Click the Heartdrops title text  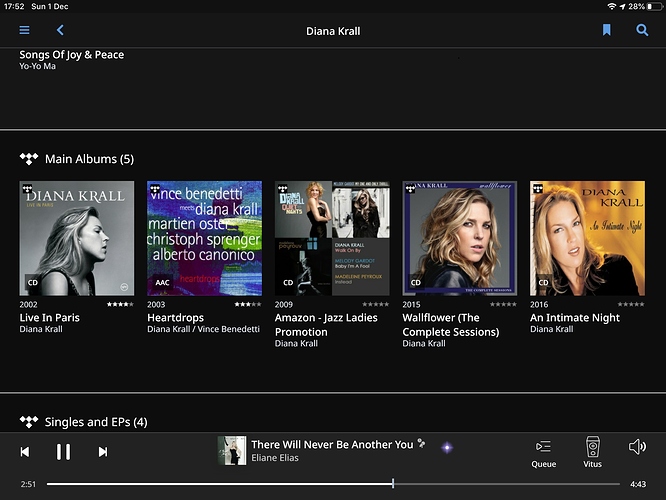tap(175, 318)
